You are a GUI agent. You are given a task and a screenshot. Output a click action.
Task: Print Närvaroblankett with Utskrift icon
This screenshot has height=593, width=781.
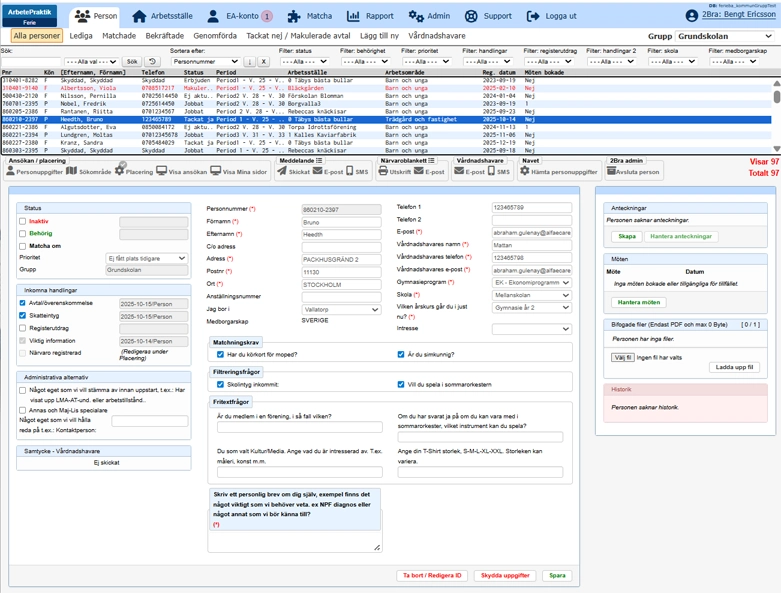pos(383,171)
